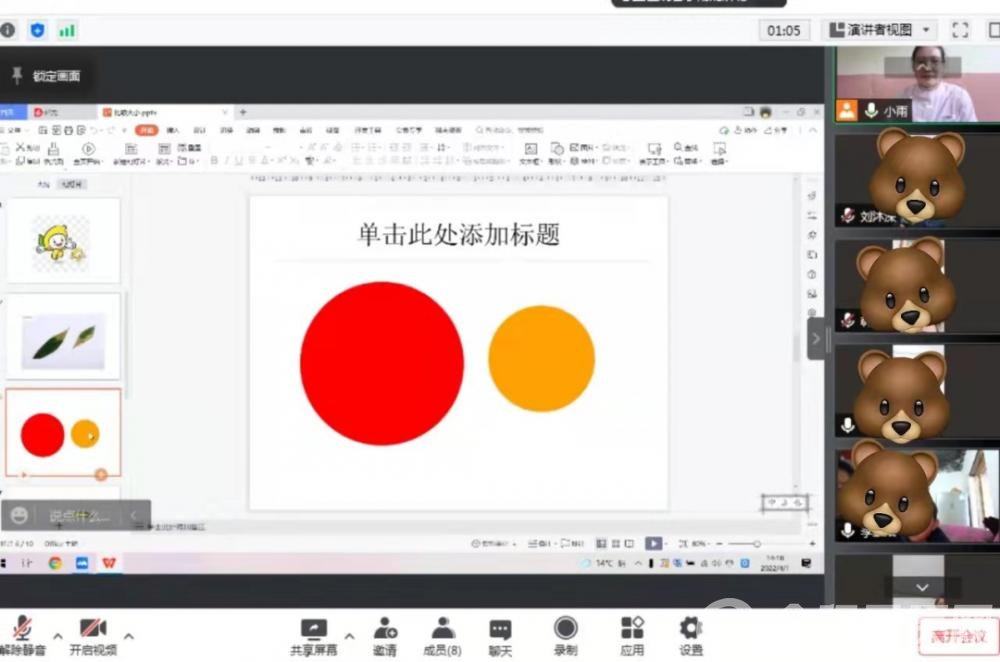Start sharing with 共享屏幕
The image size is (1000, 662).
313,636
